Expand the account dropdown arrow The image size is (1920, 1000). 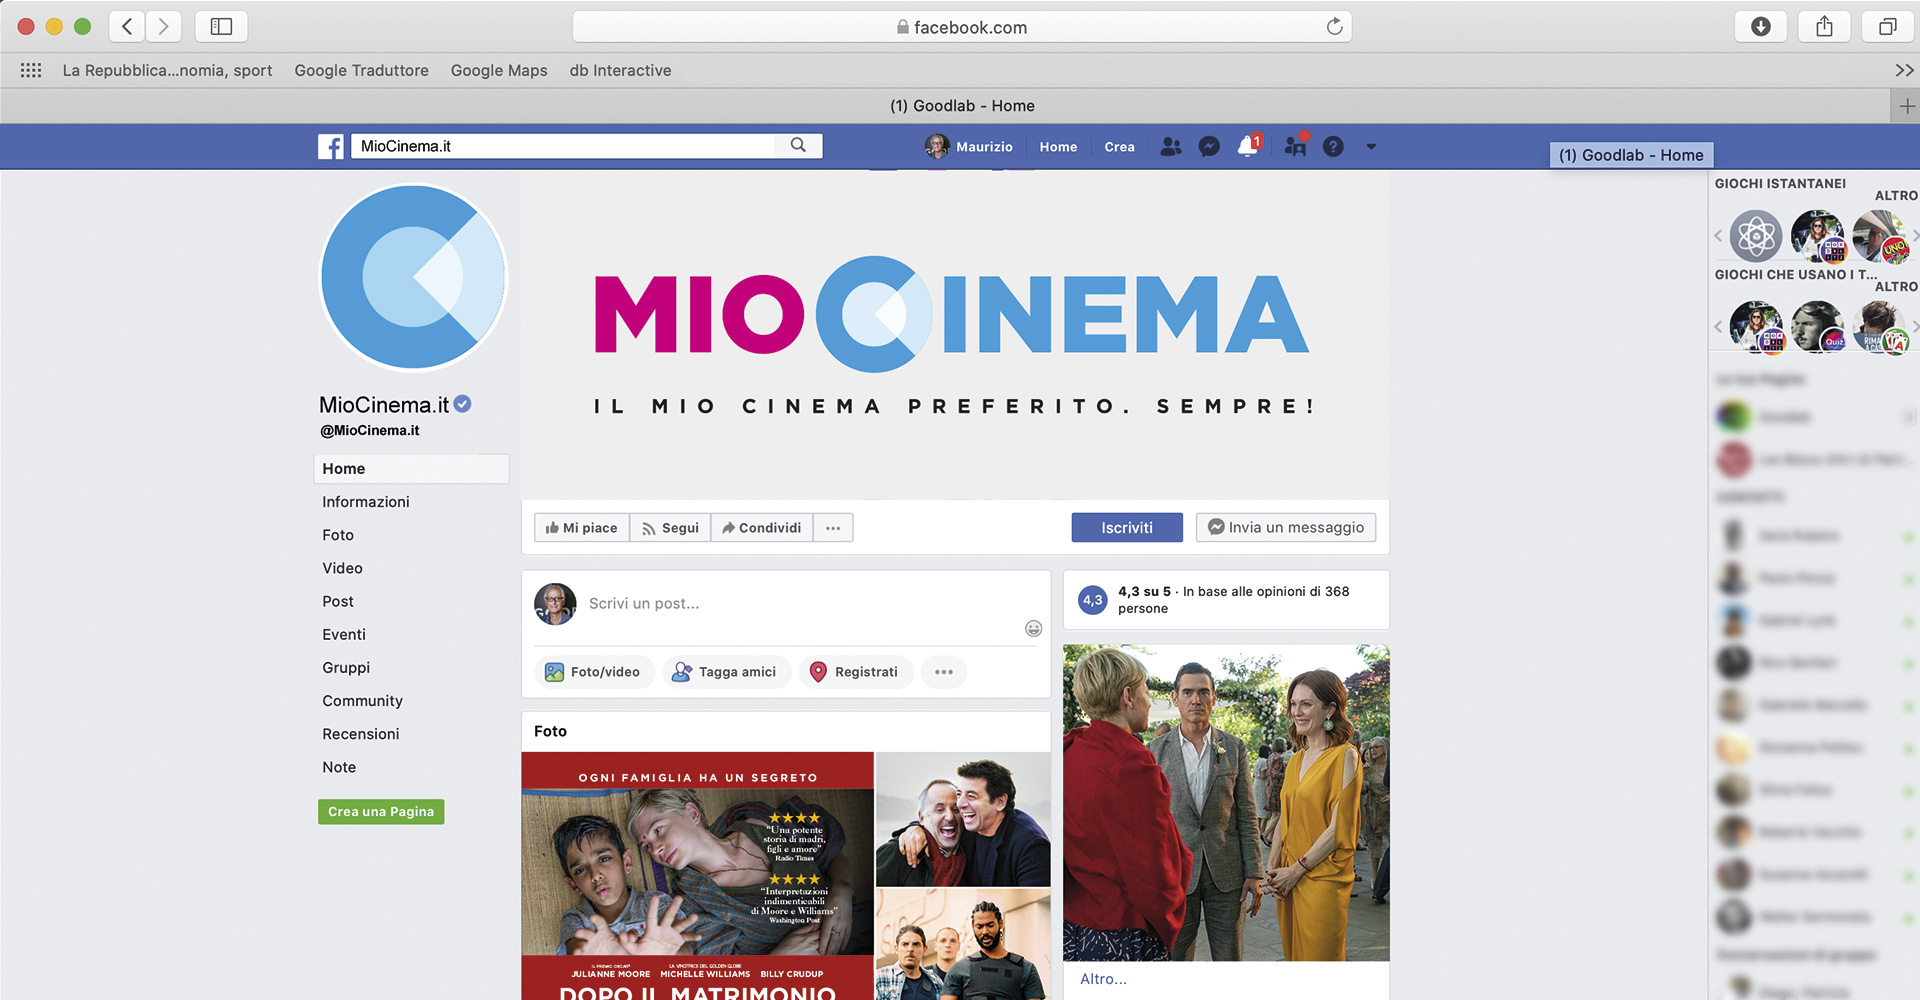pos(1371,147)
